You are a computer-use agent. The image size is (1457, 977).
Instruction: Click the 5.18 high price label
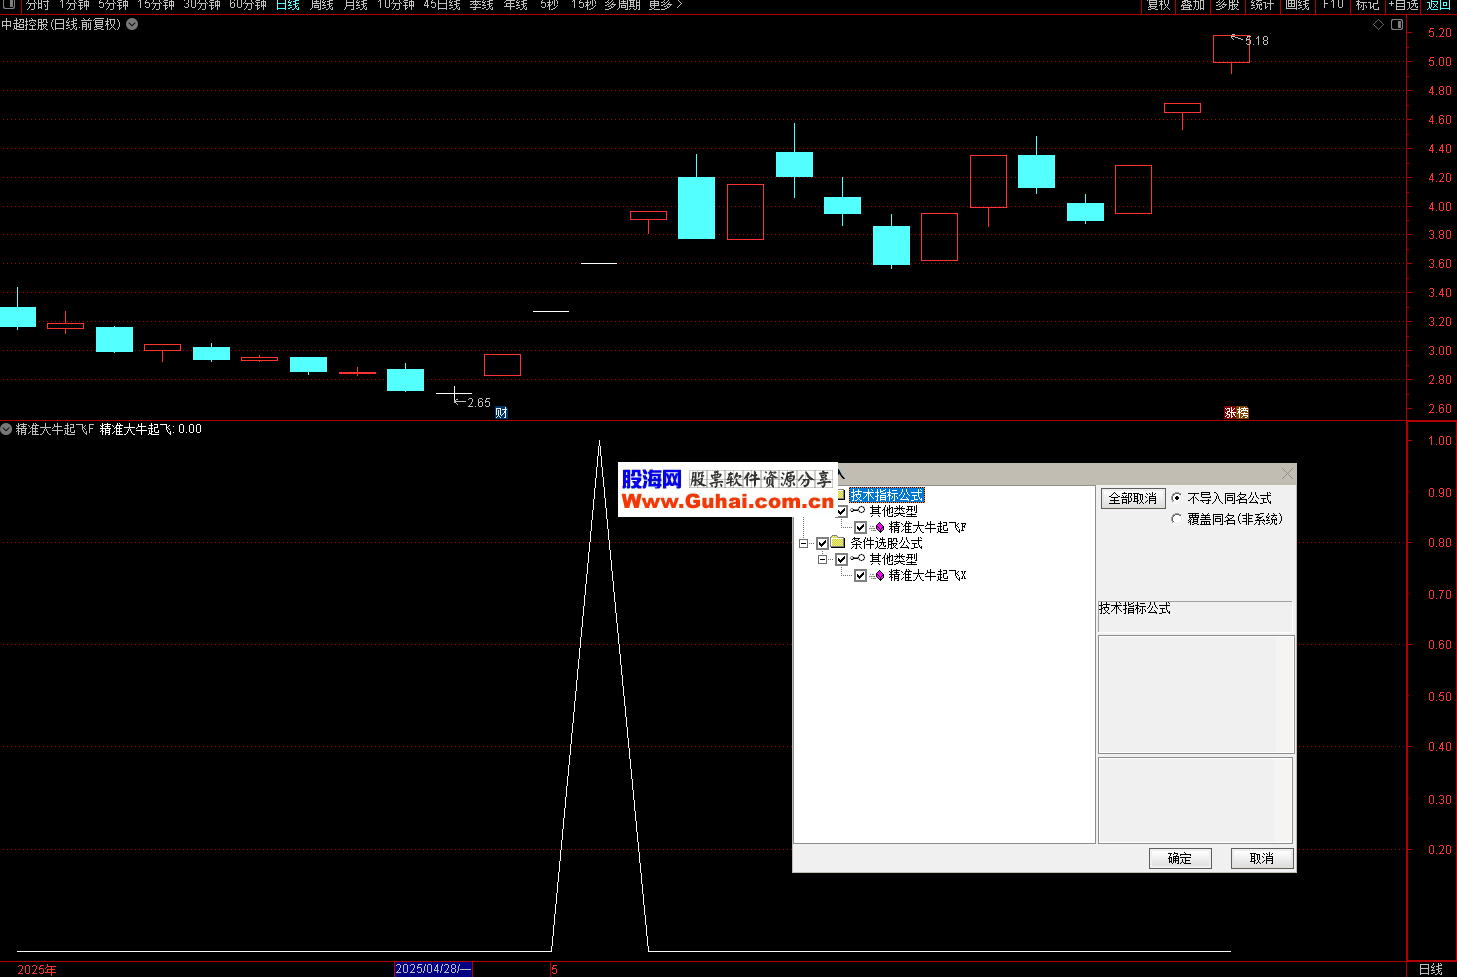coord(1257,41)
